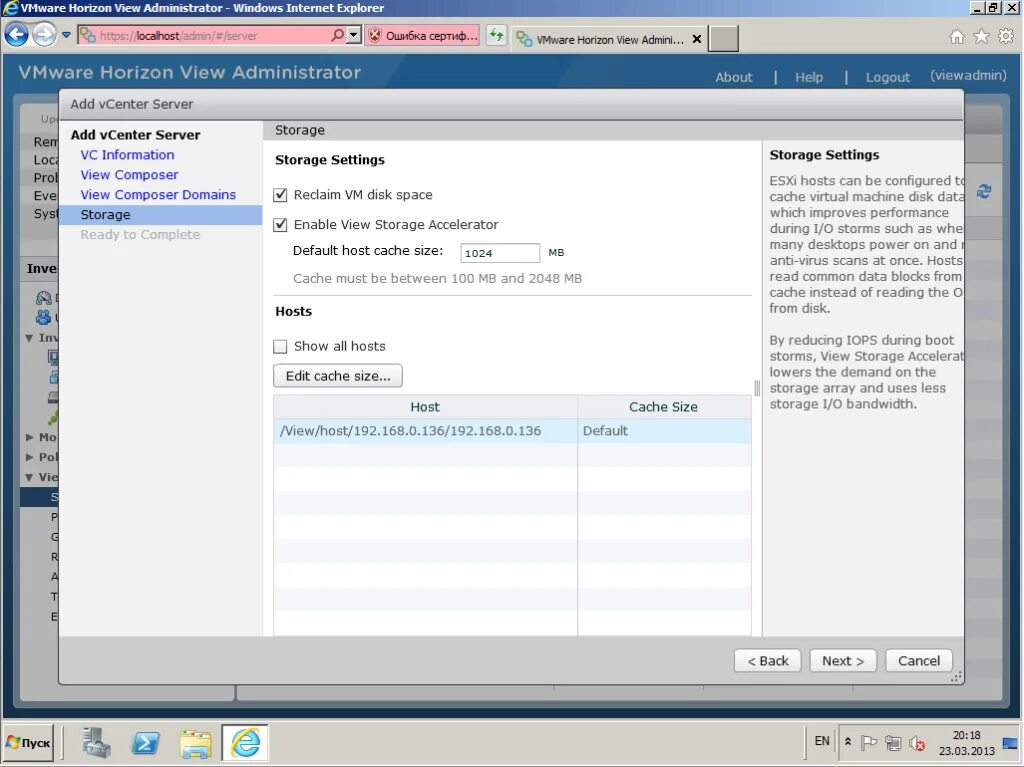
Task: Go to VC Information step
Action: click(127, 155)
